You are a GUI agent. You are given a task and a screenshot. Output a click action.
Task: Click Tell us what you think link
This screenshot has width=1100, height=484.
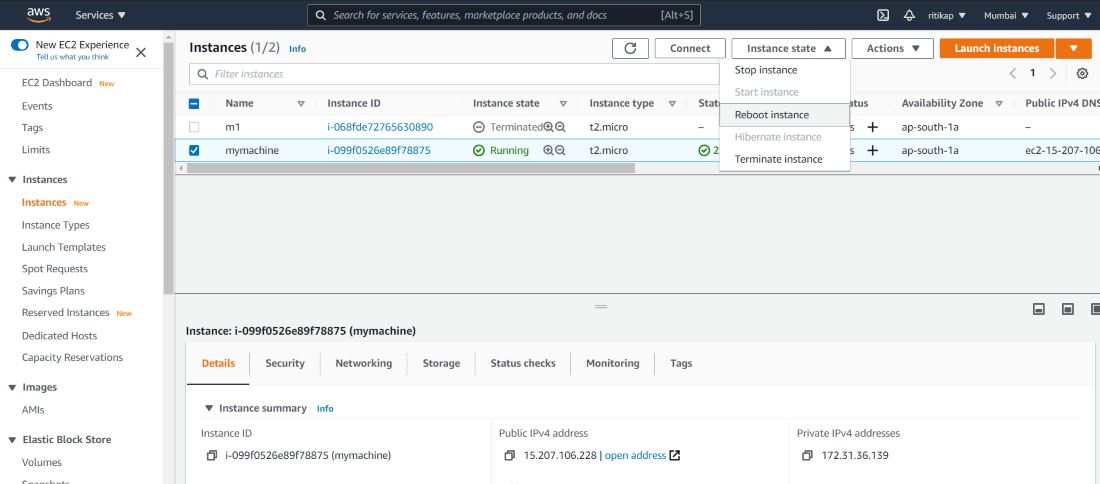click(x=72, y=57)
